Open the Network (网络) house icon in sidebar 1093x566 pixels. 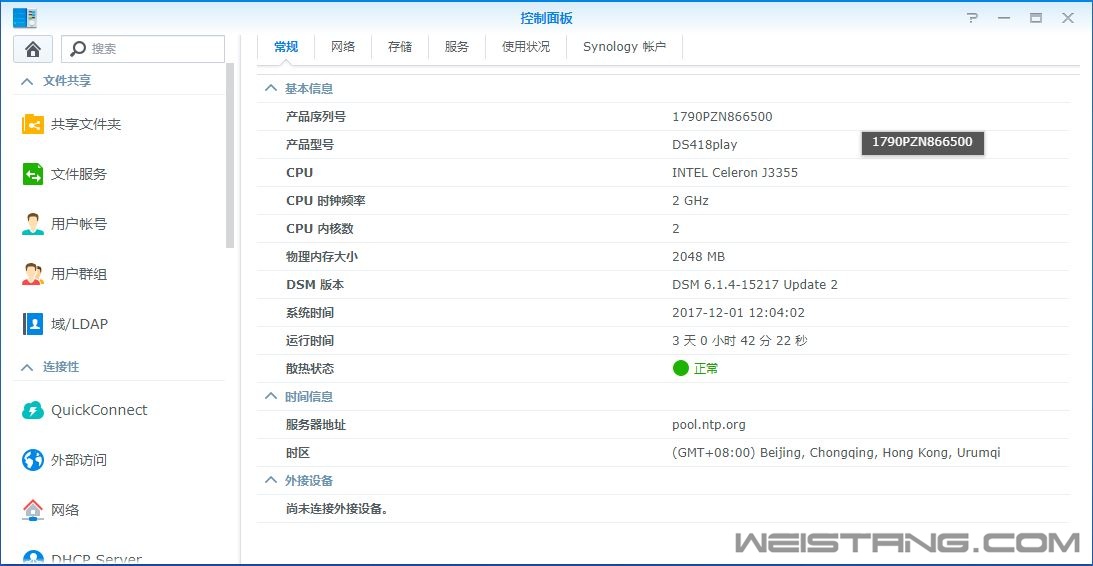tap(33, 510)
